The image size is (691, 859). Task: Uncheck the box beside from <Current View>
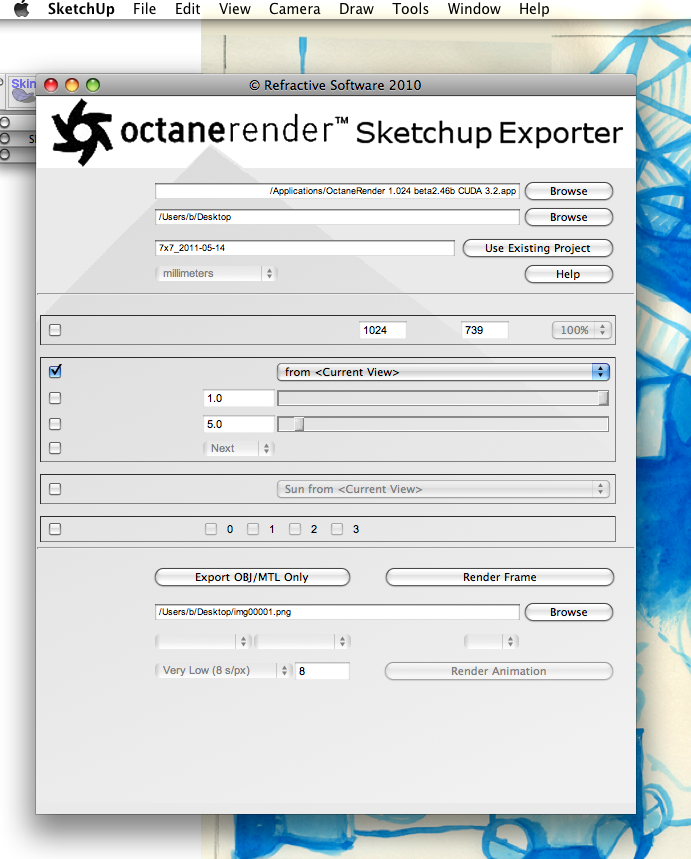click(x=55, y=371)
